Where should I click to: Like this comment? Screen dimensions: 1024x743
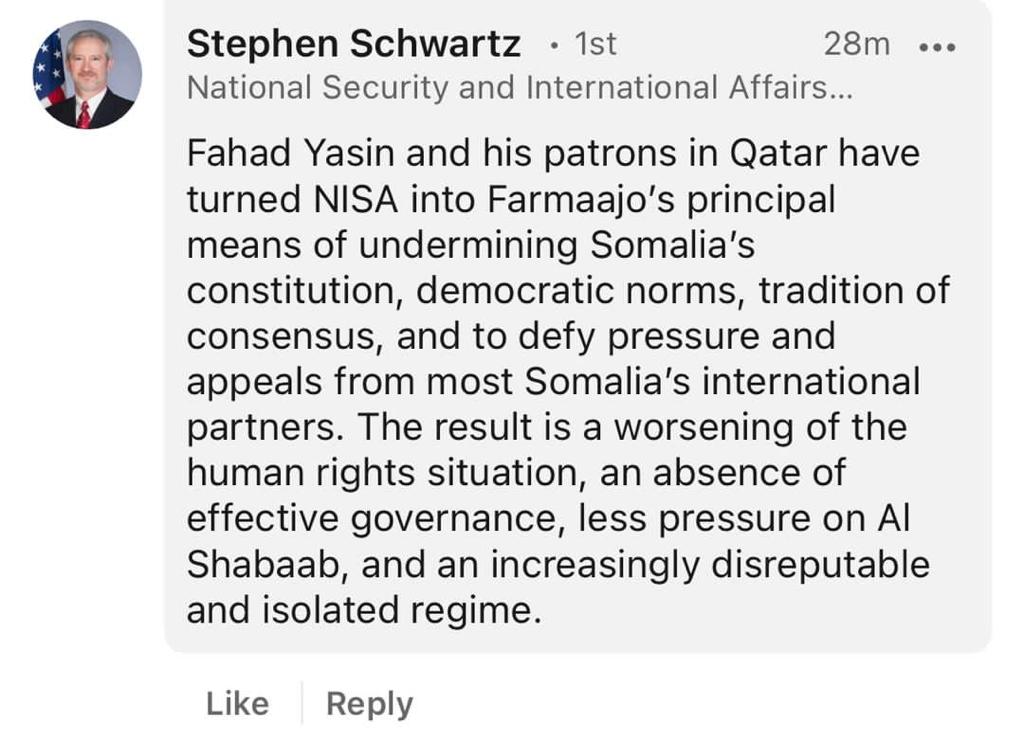[x=237, y=703]
